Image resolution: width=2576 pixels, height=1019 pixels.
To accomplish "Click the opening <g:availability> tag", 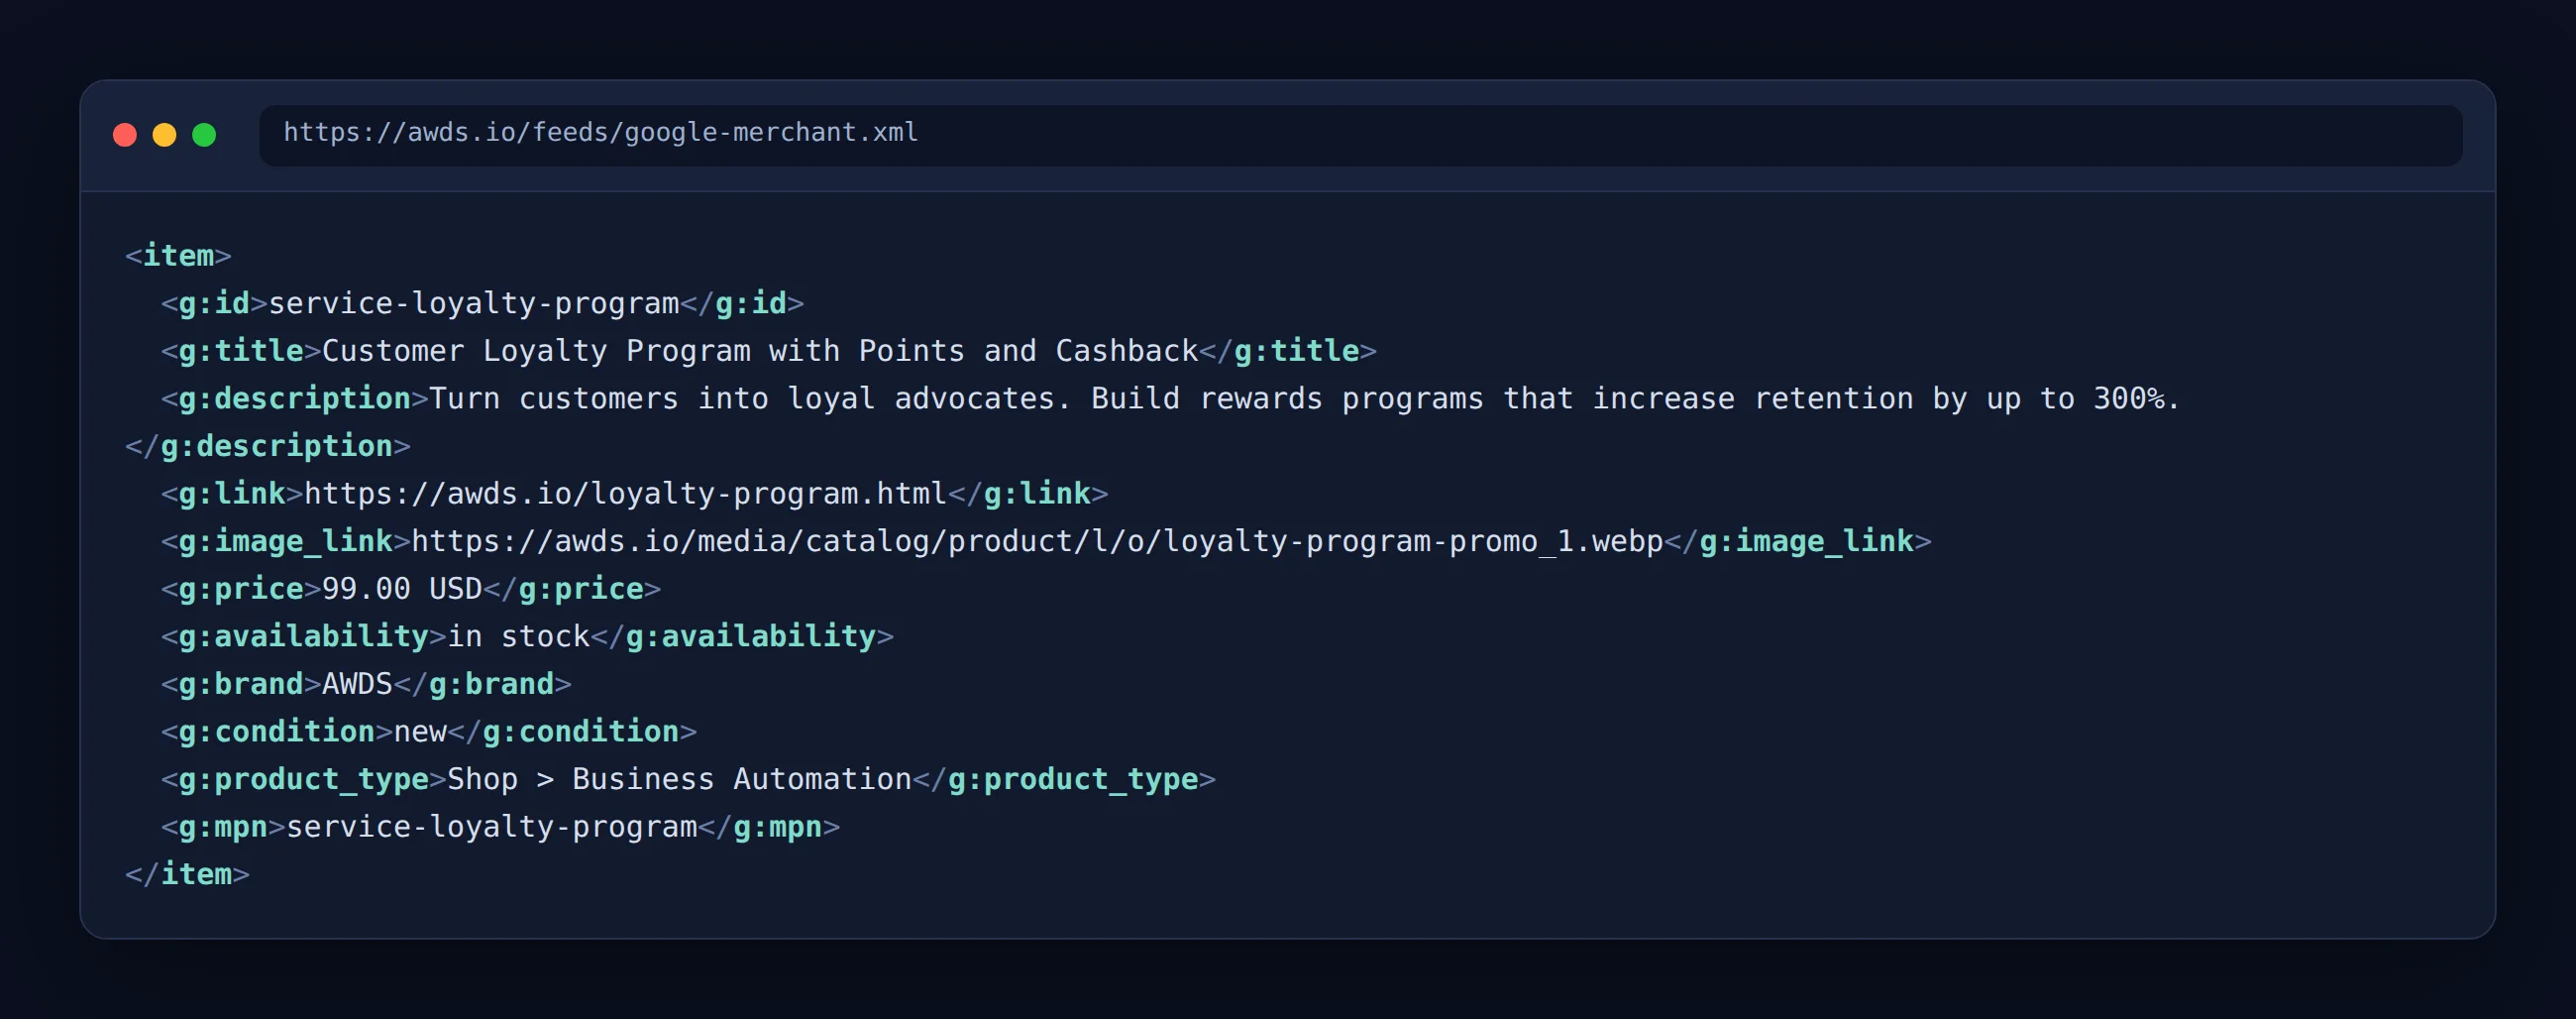I will [x=304, y=637].
